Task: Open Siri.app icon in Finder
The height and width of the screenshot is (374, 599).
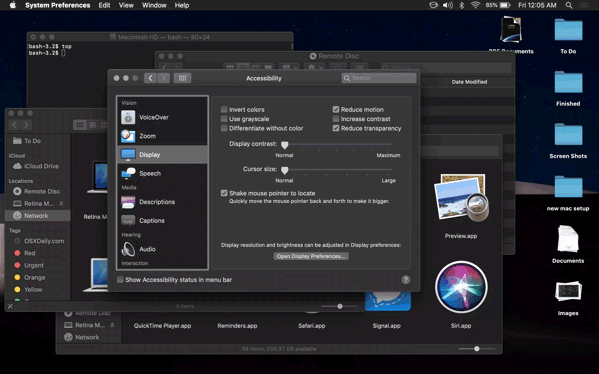Action: click(x=461, y=287)
